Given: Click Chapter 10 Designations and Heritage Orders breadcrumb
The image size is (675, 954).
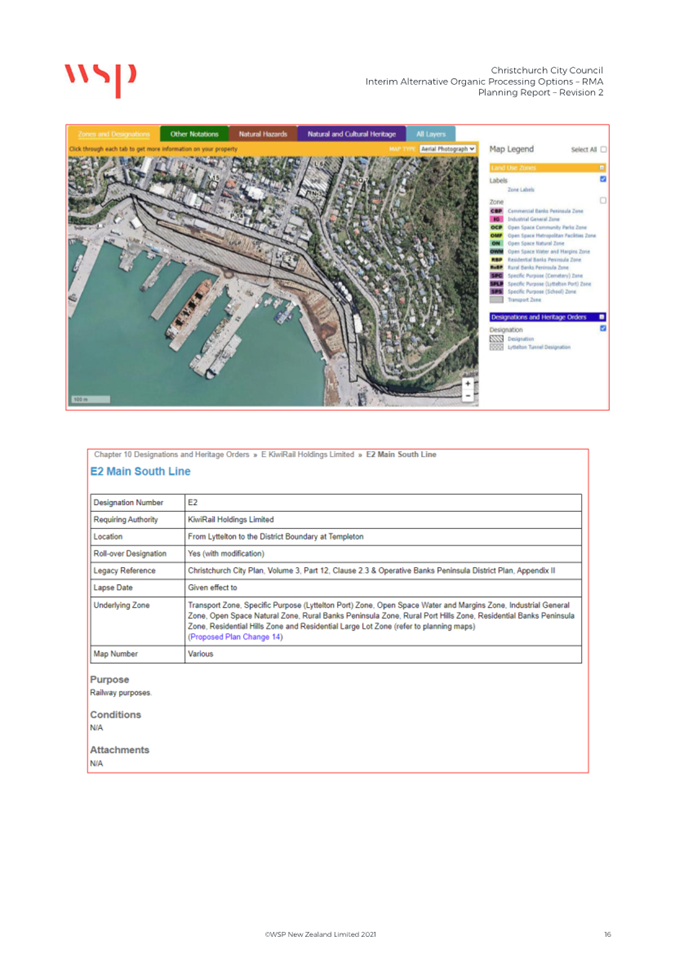Looking at the screenshot, I should [172, 454].
